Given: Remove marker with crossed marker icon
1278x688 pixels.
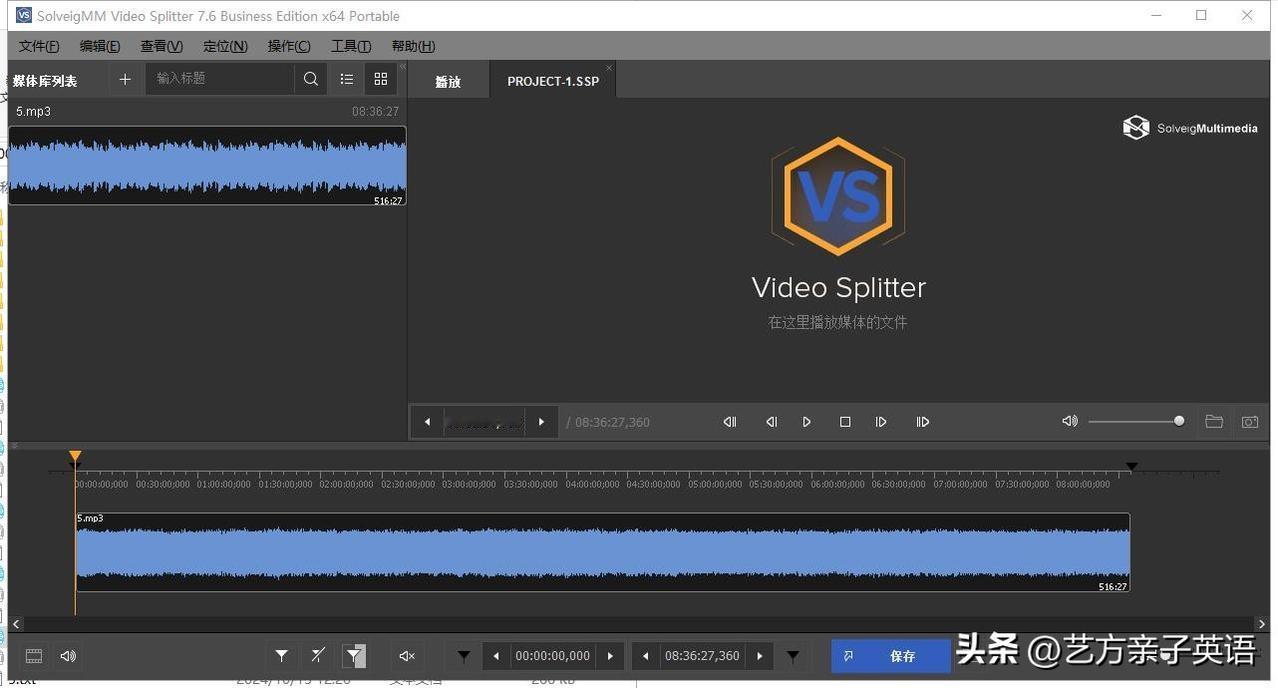Looking at the screenshot, I should pyautogui.click(x=318, y=656).
